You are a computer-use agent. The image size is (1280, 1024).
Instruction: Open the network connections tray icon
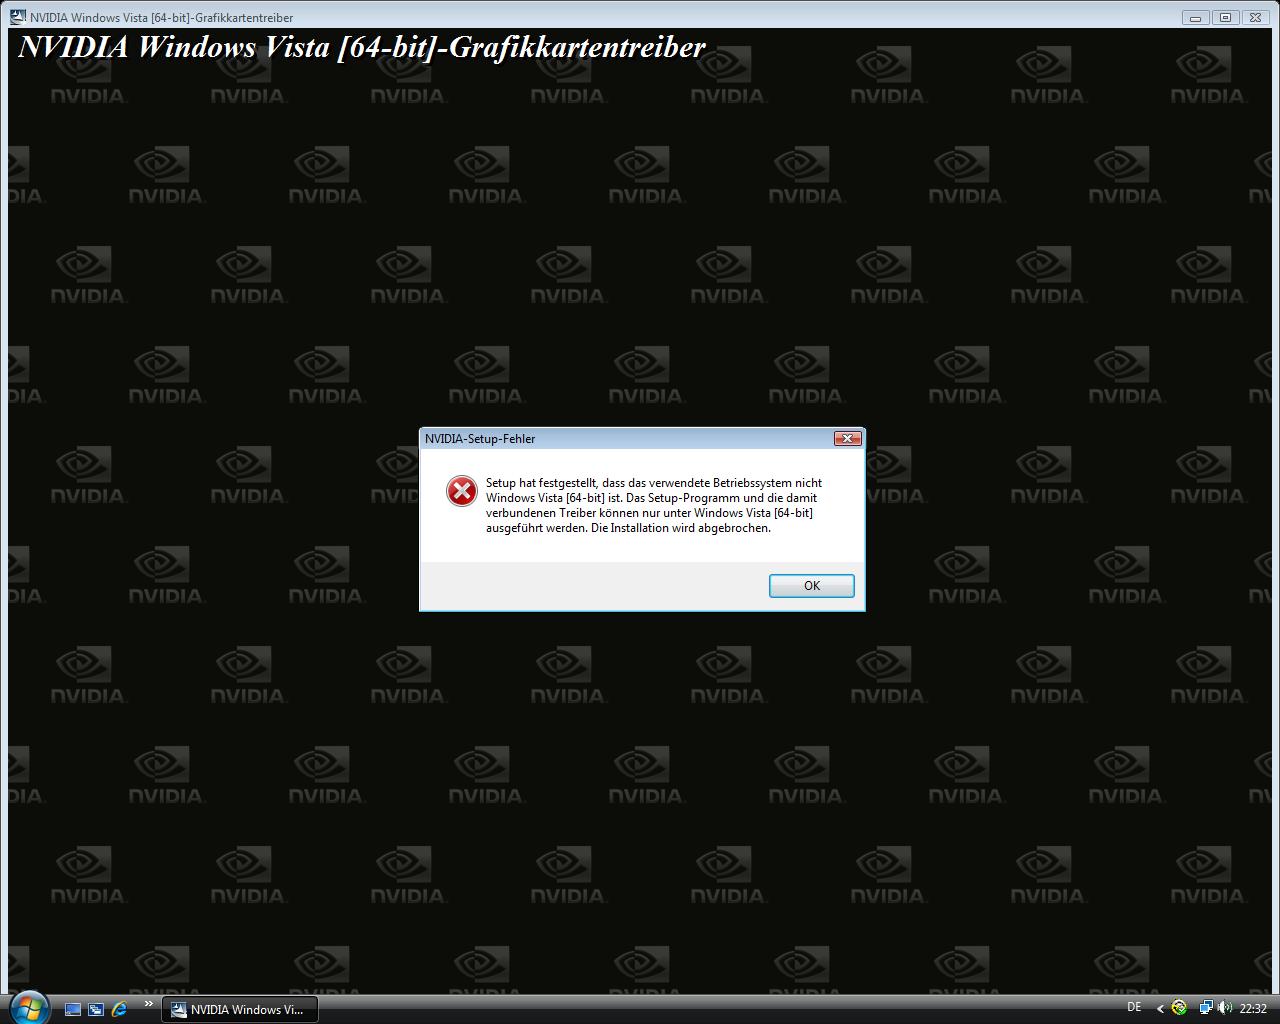pyautogui.click(x=1206, y=1008)
